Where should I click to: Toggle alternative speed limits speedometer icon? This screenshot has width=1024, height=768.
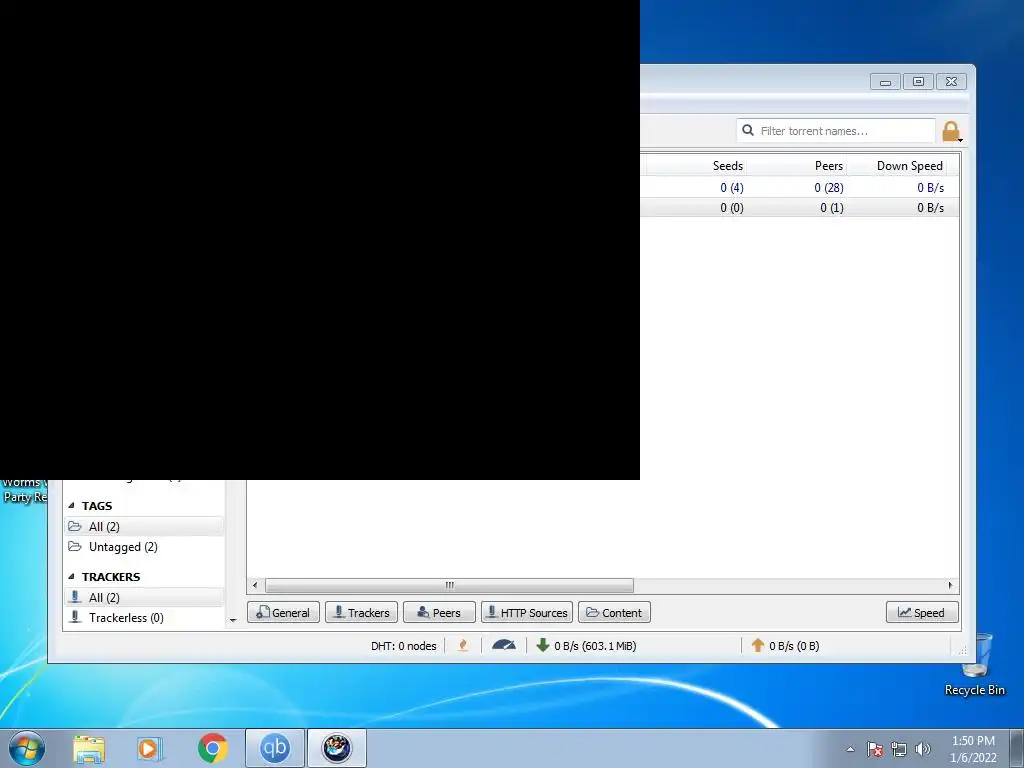pyautogui.click(x=504, y=645)
